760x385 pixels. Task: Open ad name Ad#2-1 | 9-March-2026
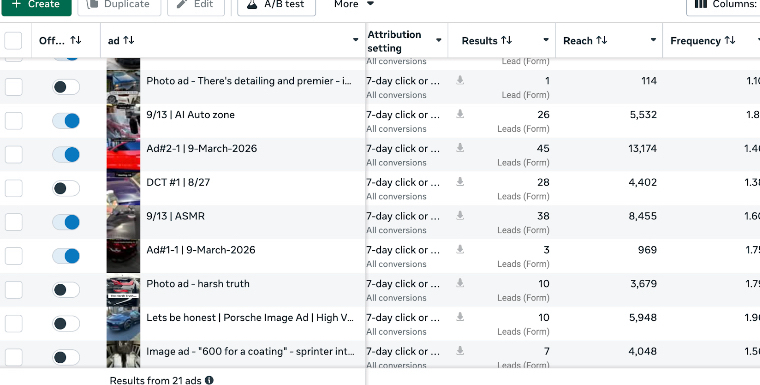click(202, 148)
